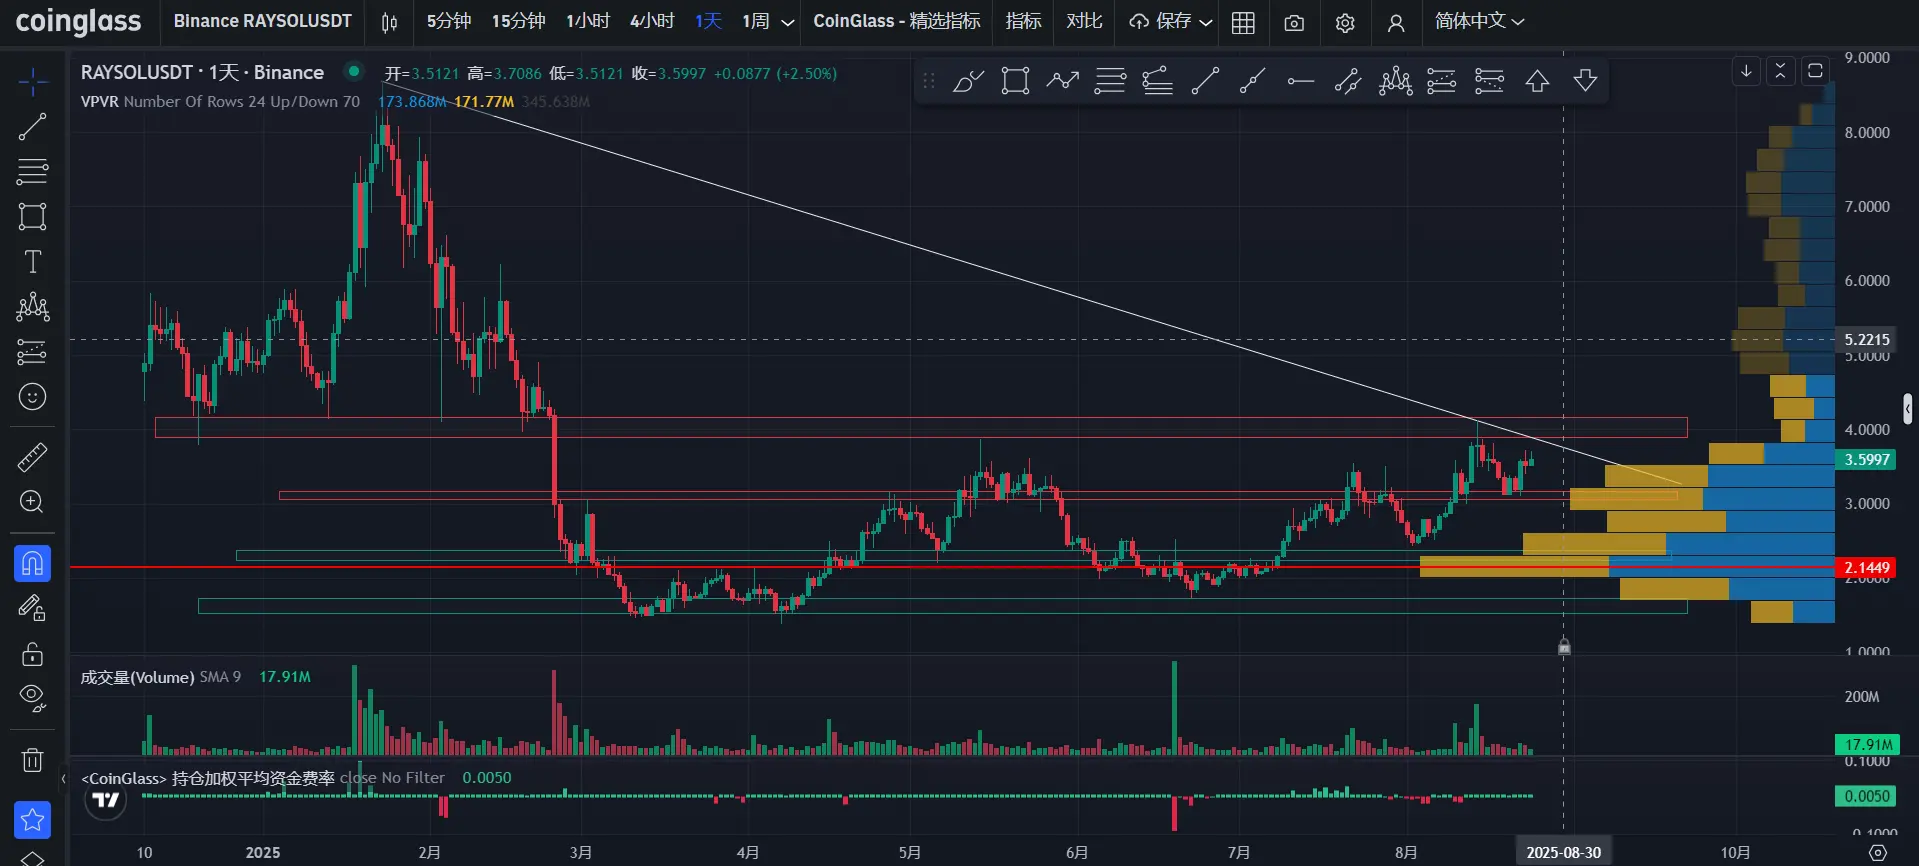Toggle the magnet snap mode
Viewport: 1919px width, 866px height.
[32, 564]
